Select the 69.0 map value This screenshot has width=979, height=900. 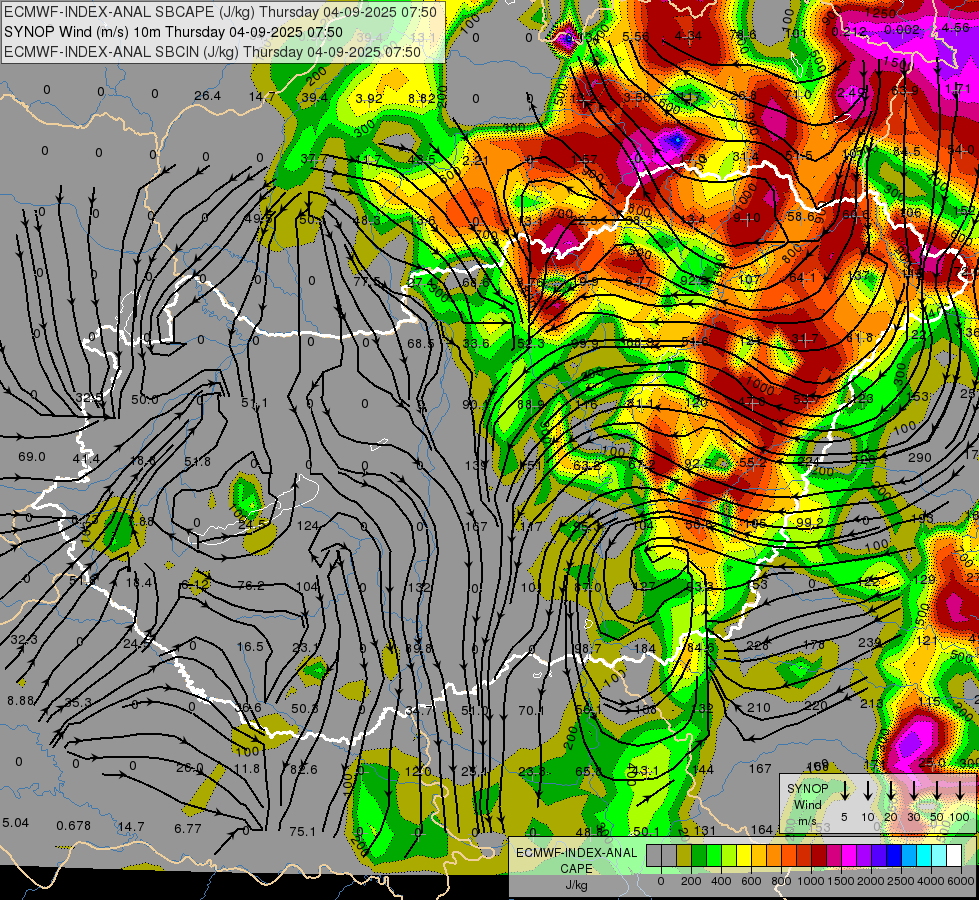tap(31, 457)
